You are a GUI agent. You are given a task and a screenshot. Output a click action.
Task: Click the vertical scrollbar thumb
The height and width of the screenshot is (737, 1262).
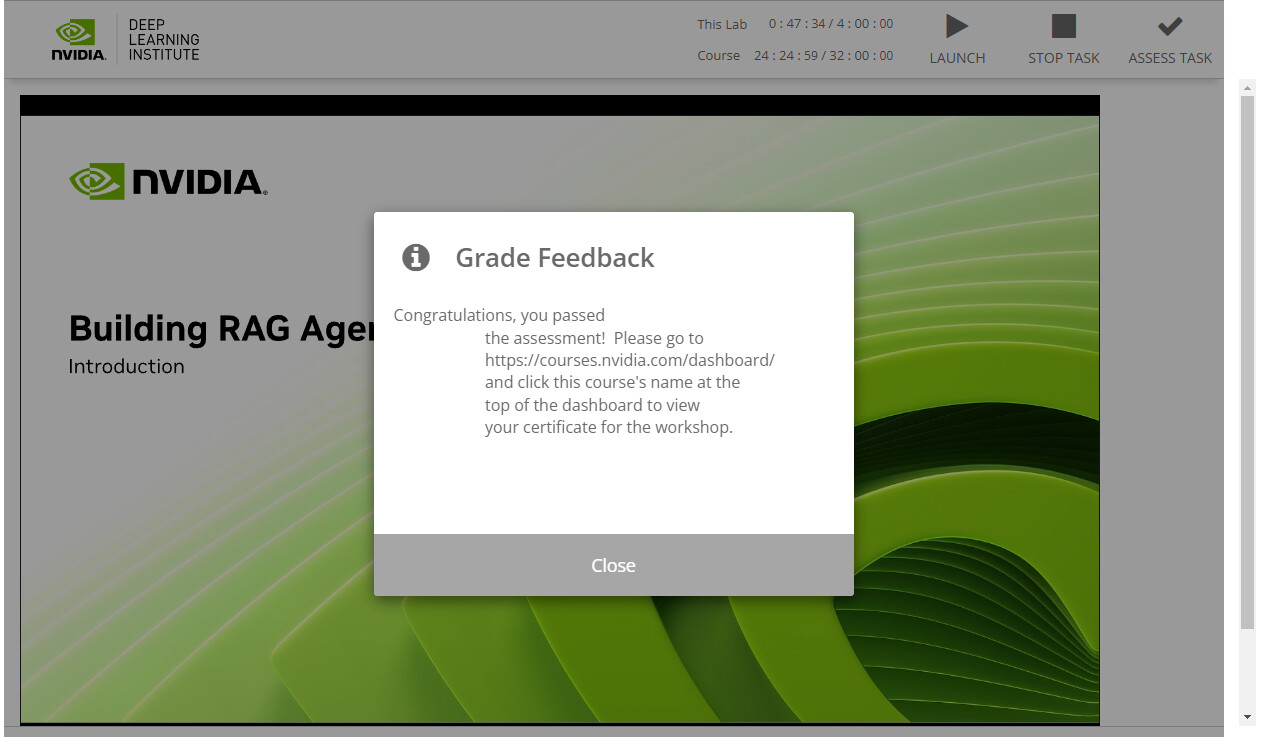1247,364
